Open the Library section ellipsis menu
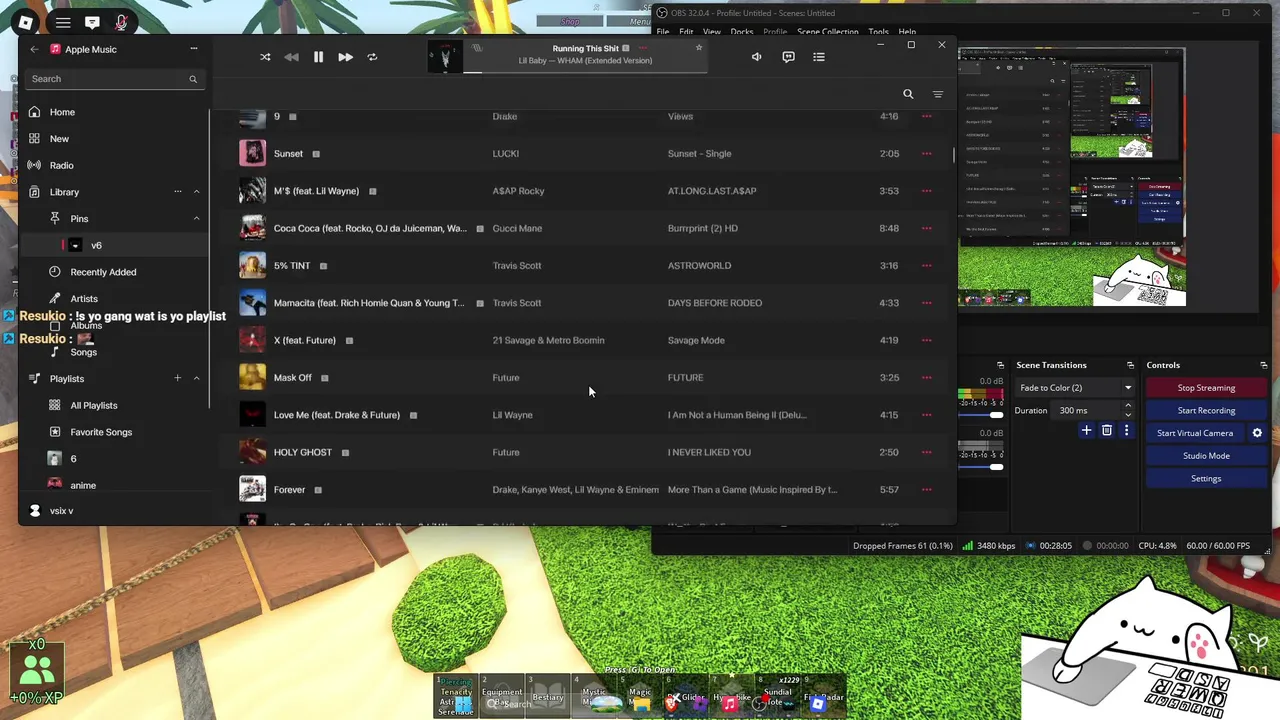Image resolution: width=1280 pixels, height=720 pixels. (178, 192)
